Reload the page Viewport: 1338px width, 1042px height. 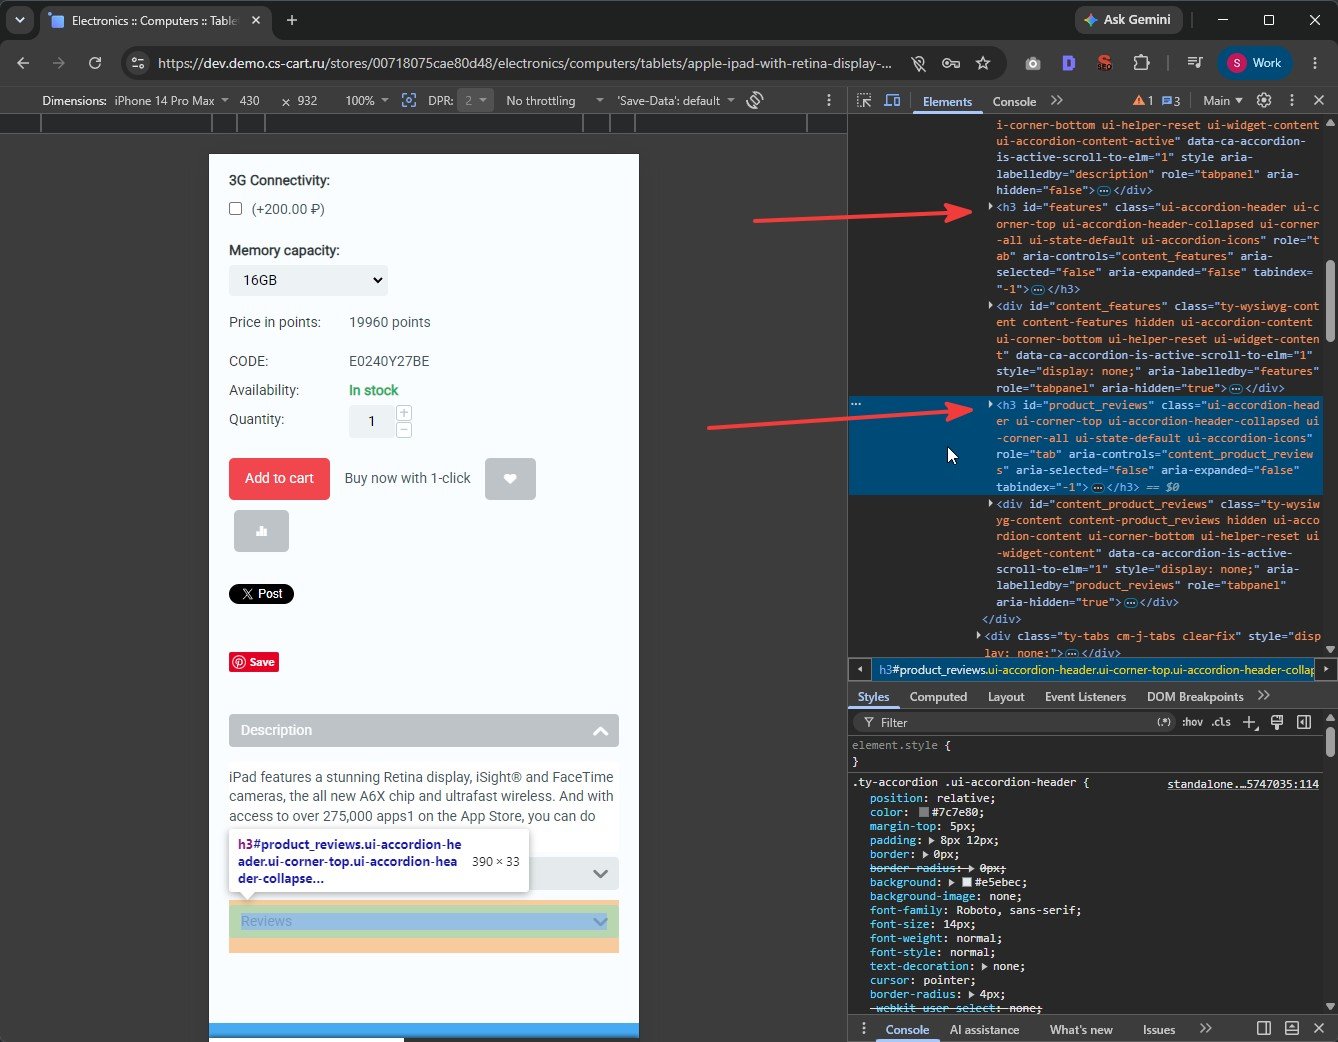(x=95, y=63)
